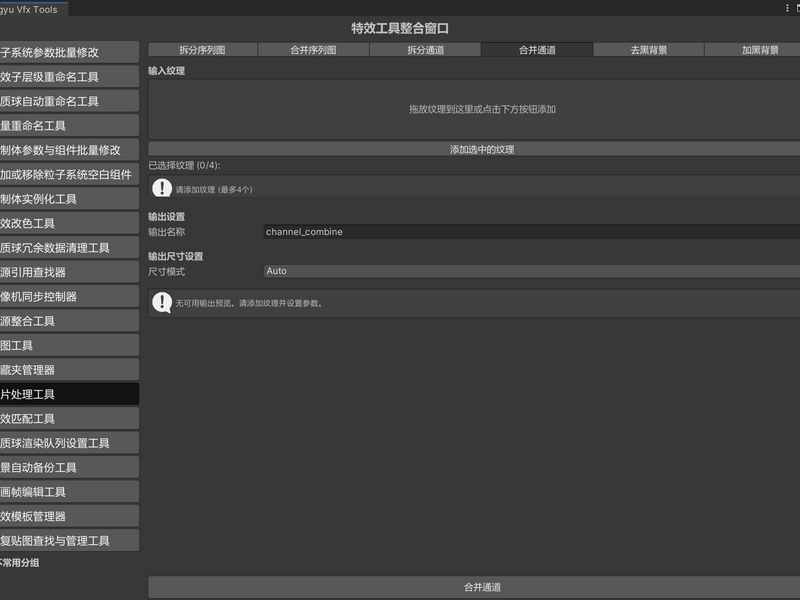The width and height of the screenshot is (800, 600).
Task: Click the 特效工具整合窗口 title text
Action: coord(400,28)
